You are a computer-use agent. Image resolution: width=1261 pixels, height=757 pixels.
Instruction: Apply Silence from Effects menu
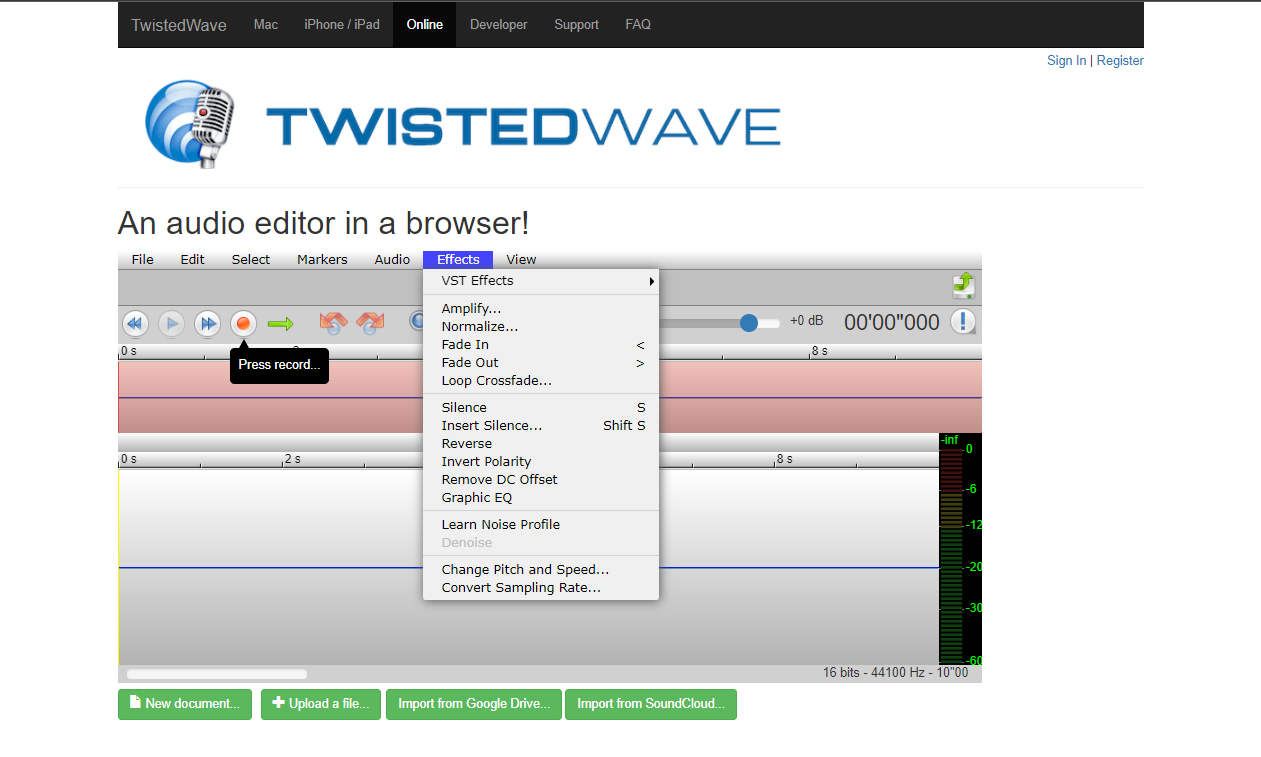coord(541,408)
